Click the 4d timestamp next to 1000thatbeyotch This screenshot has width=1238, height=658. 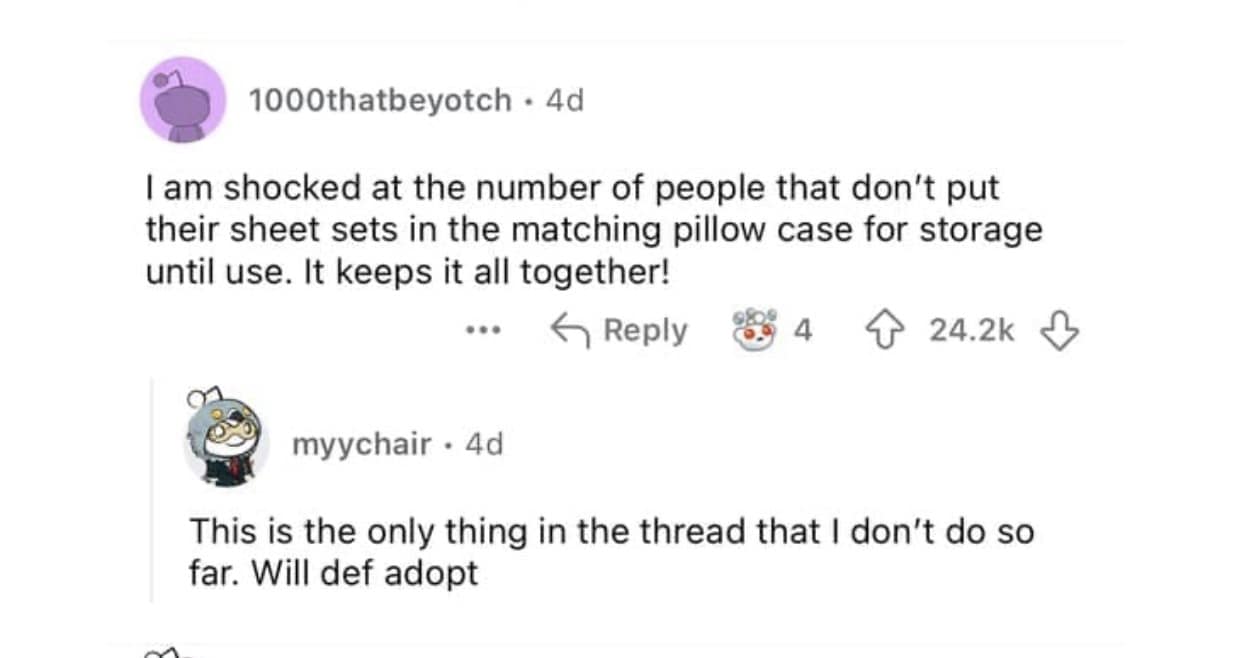point(565,101)
